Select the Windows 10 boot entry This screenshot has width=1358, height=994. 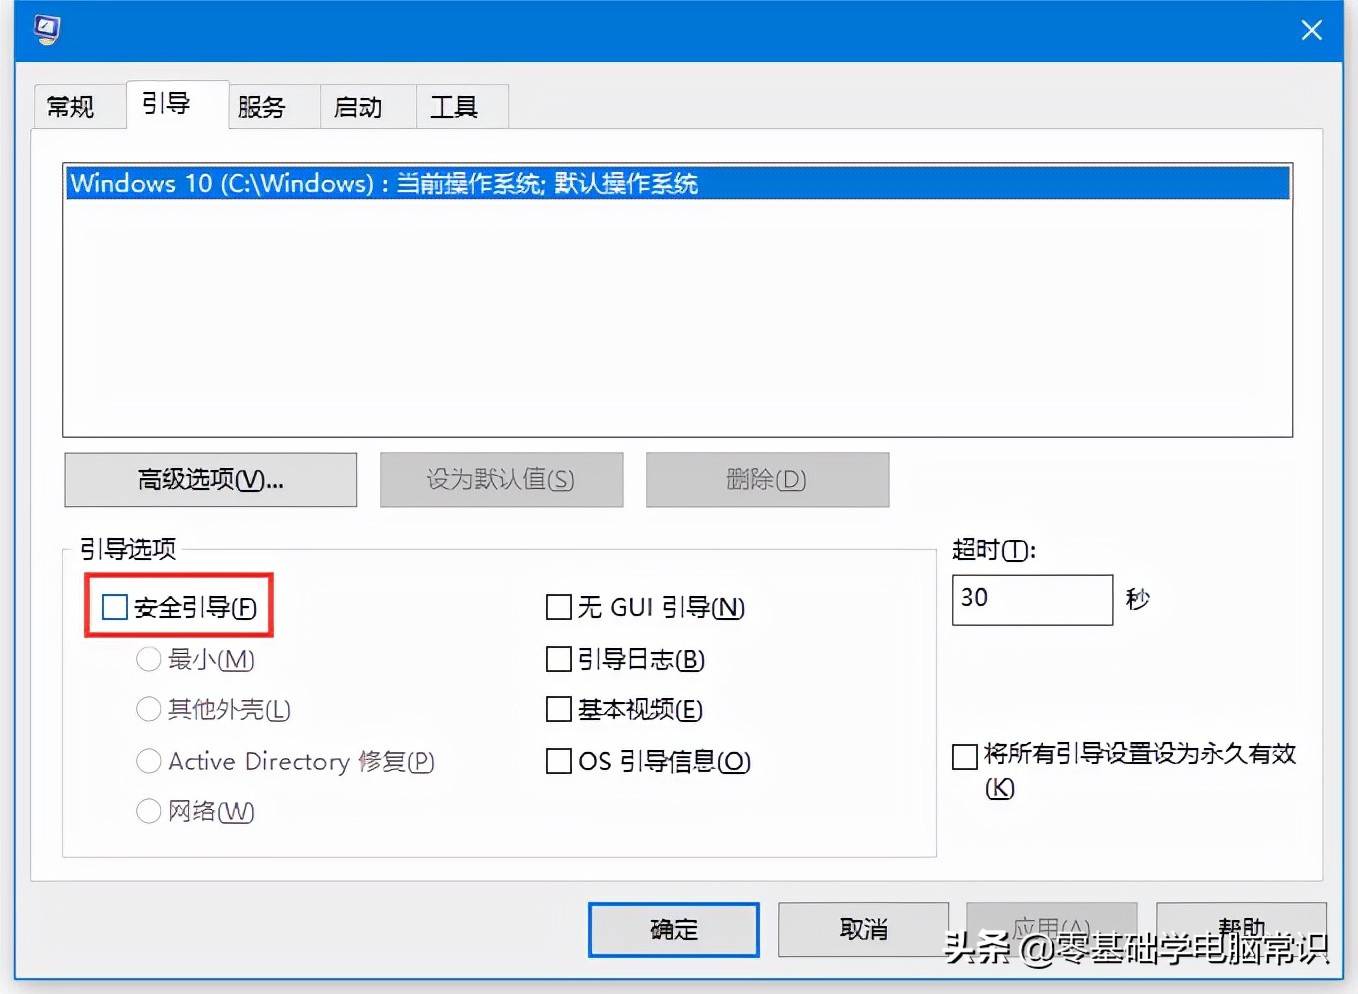[677, 183]
